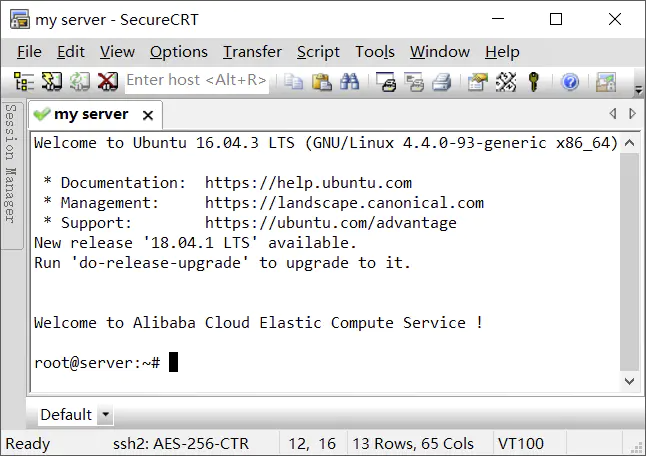The width and height of the screenshot is (646, 457).
Task: Open the Session Manager side panel
Action: click(11, 173)
